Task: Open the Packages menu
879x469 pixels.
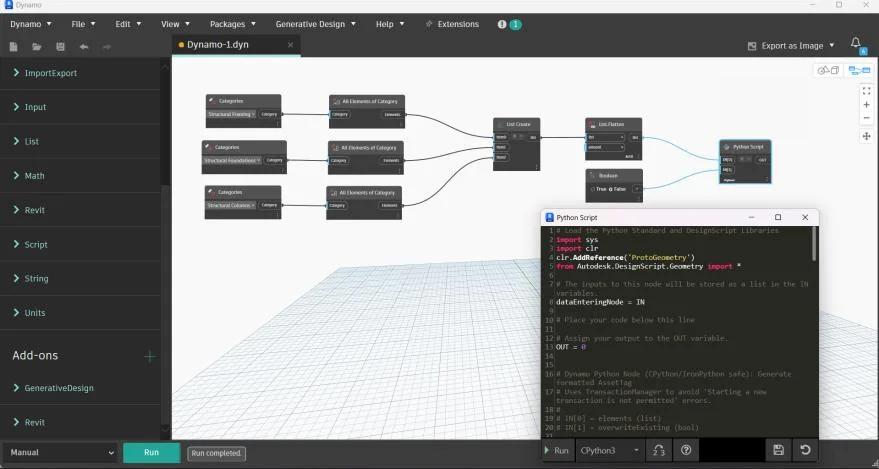Action: tap(233, 24)
